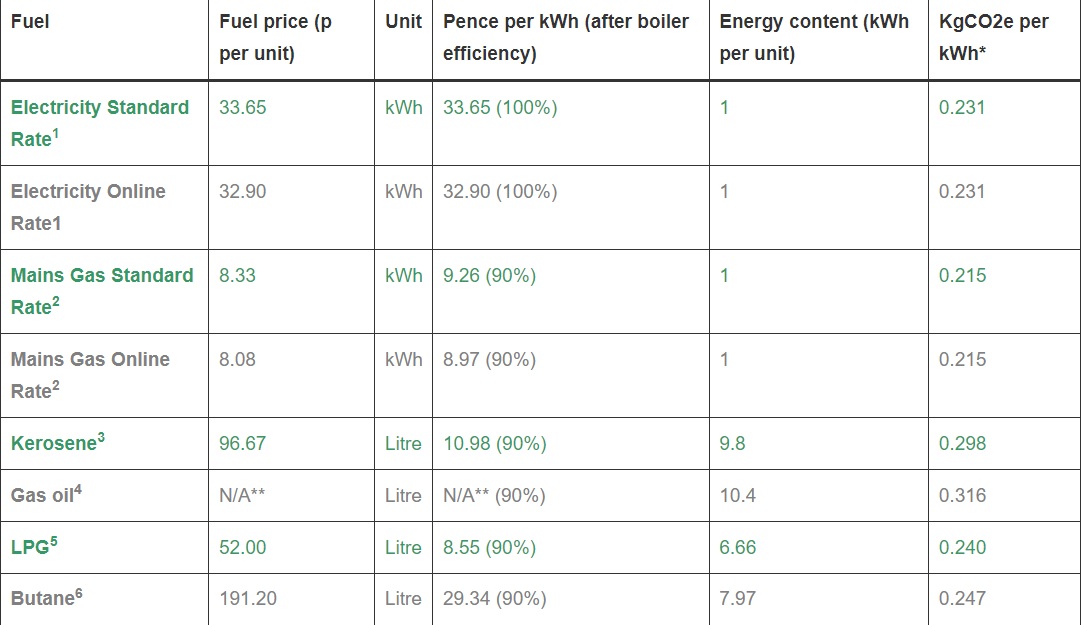Click the Butane row label
The width and height of the screenshot is (1081, 625).
pos(46,598)
